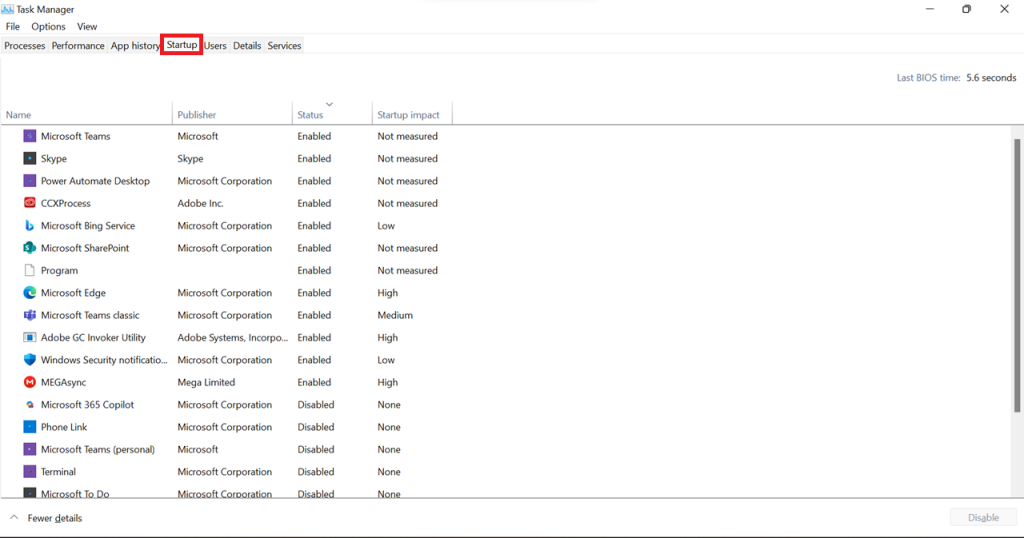The width and height of the screenshot is (1024, 538).
Task: Sort by the Publisher column header
Action: [232, 114]
